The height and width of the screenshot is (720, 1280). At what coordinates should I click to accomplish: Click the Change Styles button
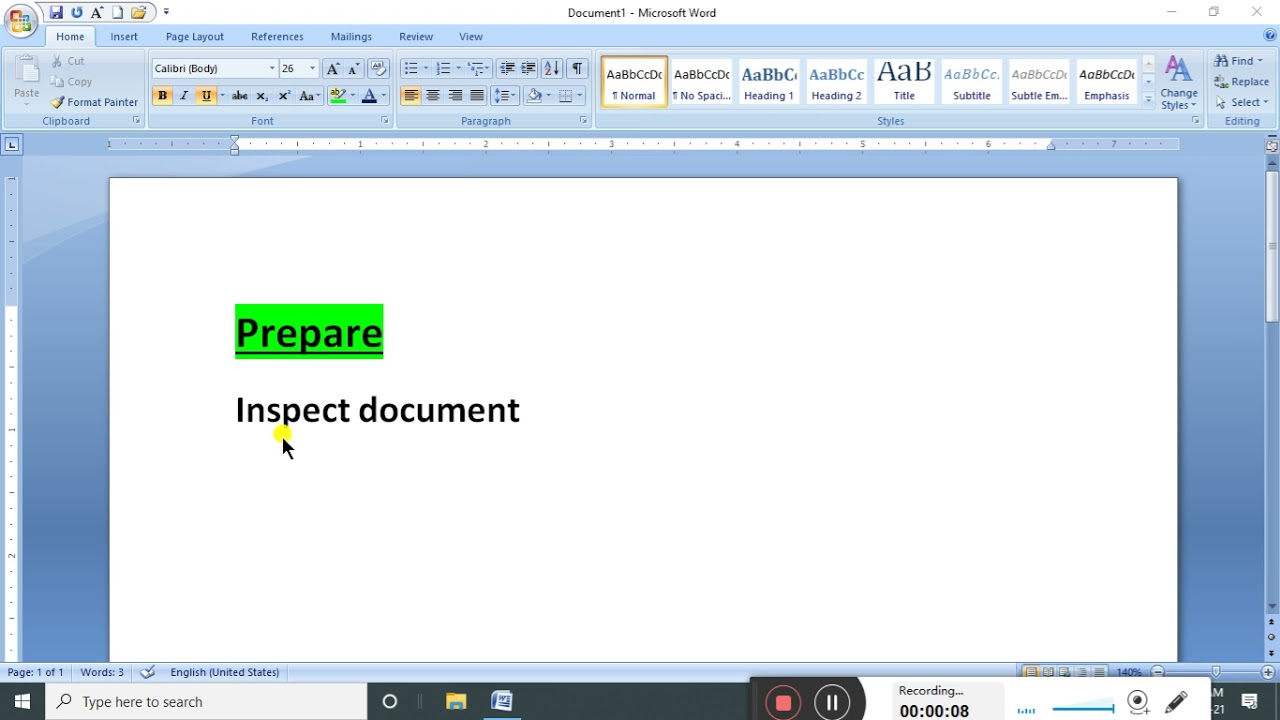[1179, 83]
